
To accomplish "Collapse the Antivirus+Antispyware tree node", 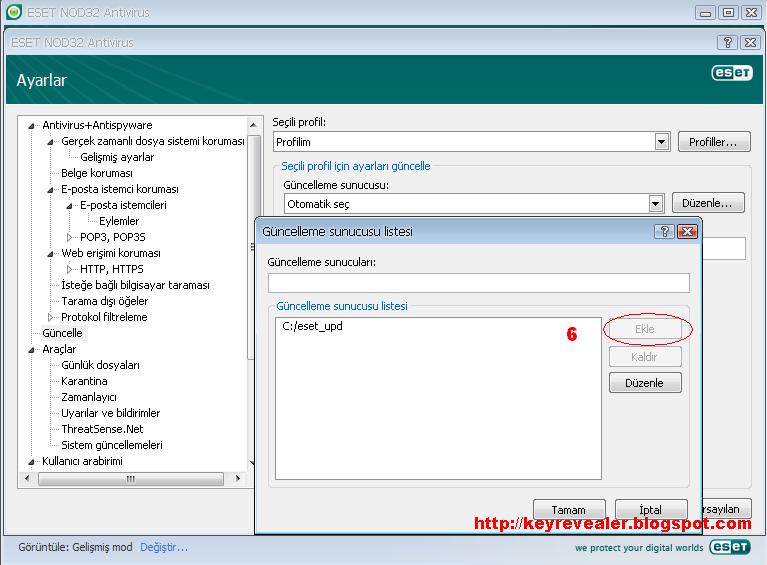I will coord(31,126).
